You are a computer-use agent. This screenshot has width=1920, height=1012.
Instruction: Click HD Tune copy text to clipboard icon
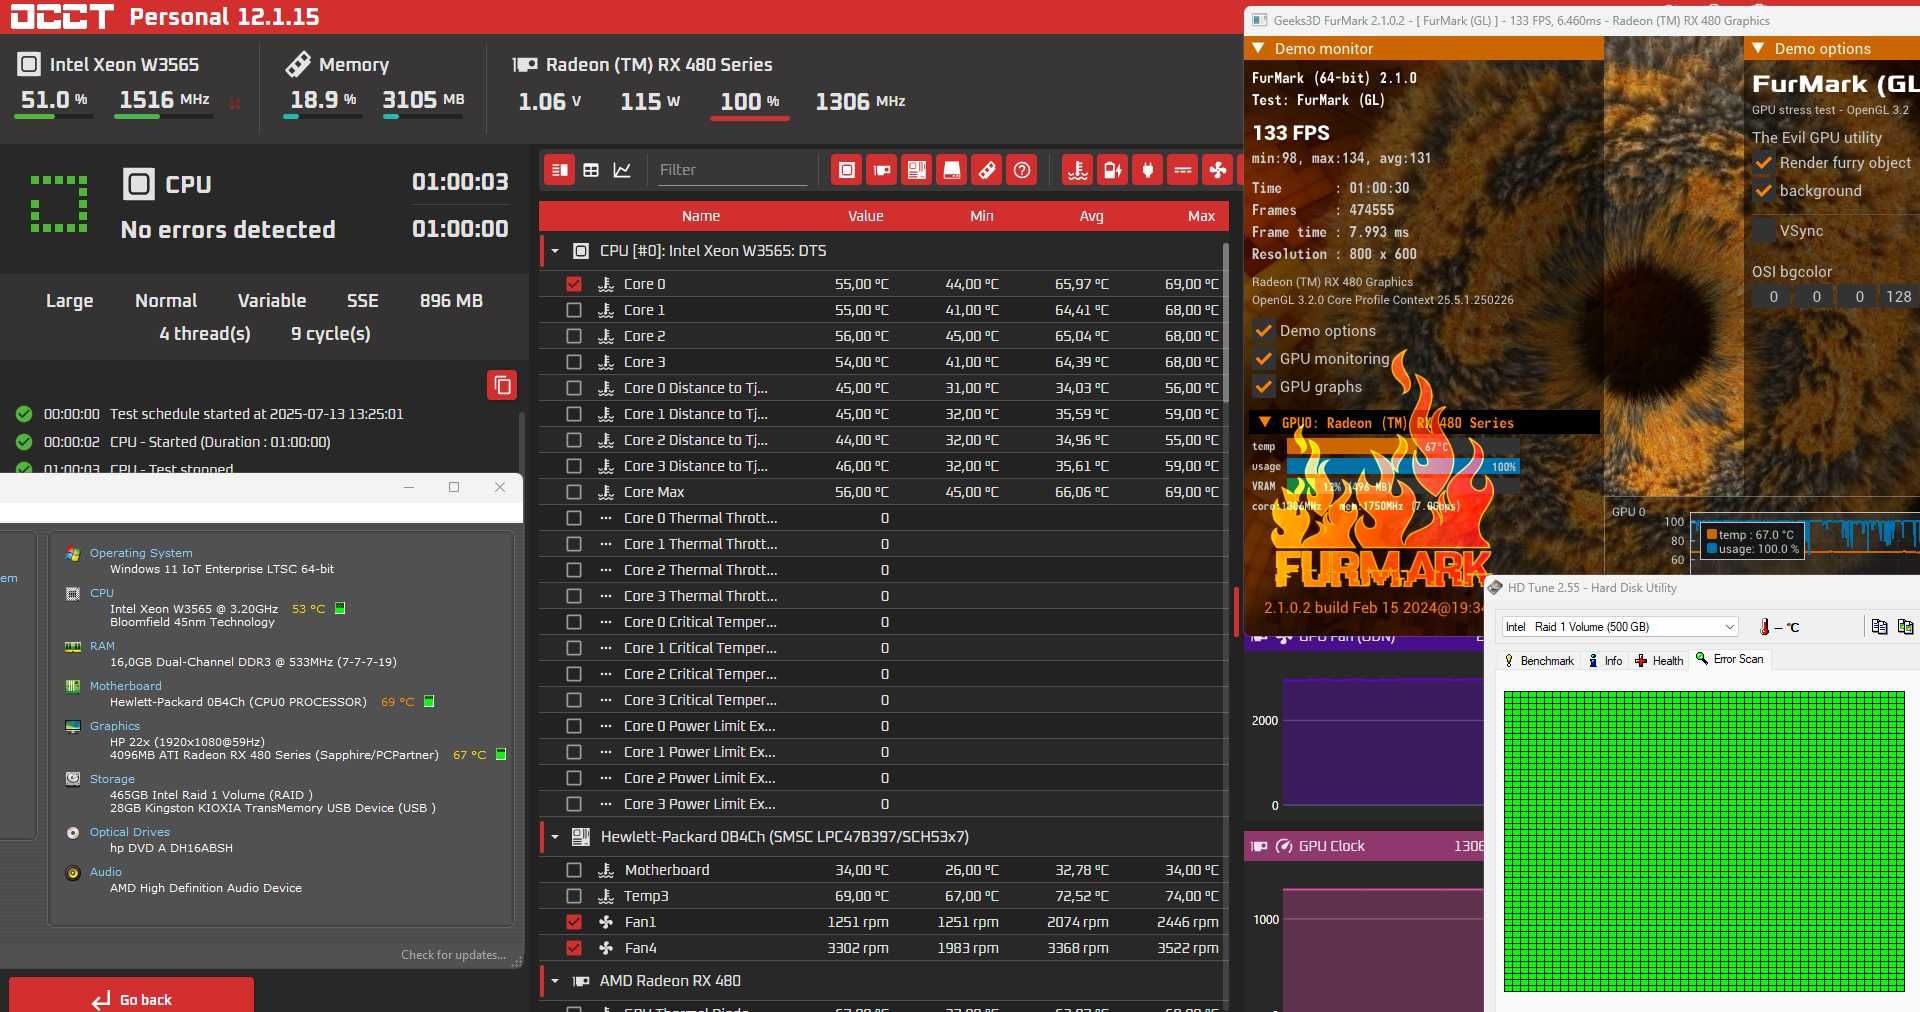pos(1879,626)
